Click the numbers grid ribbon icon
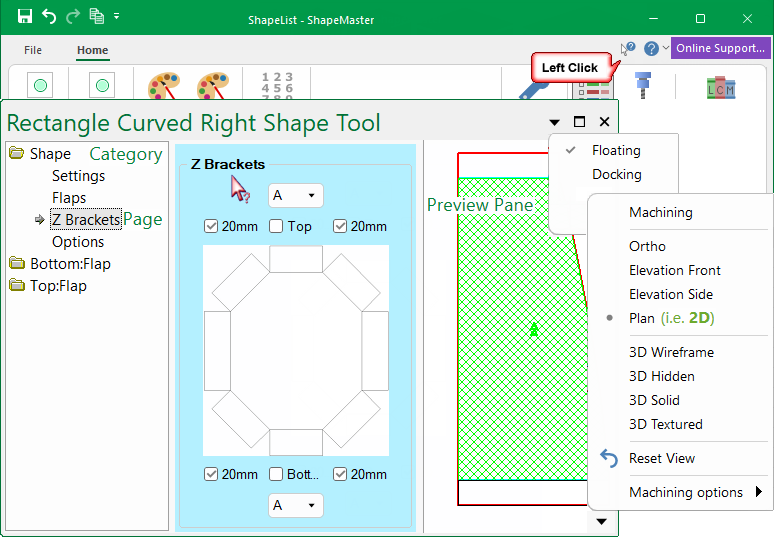The height and width of the screenshot is (537, 774). point(277,86)
